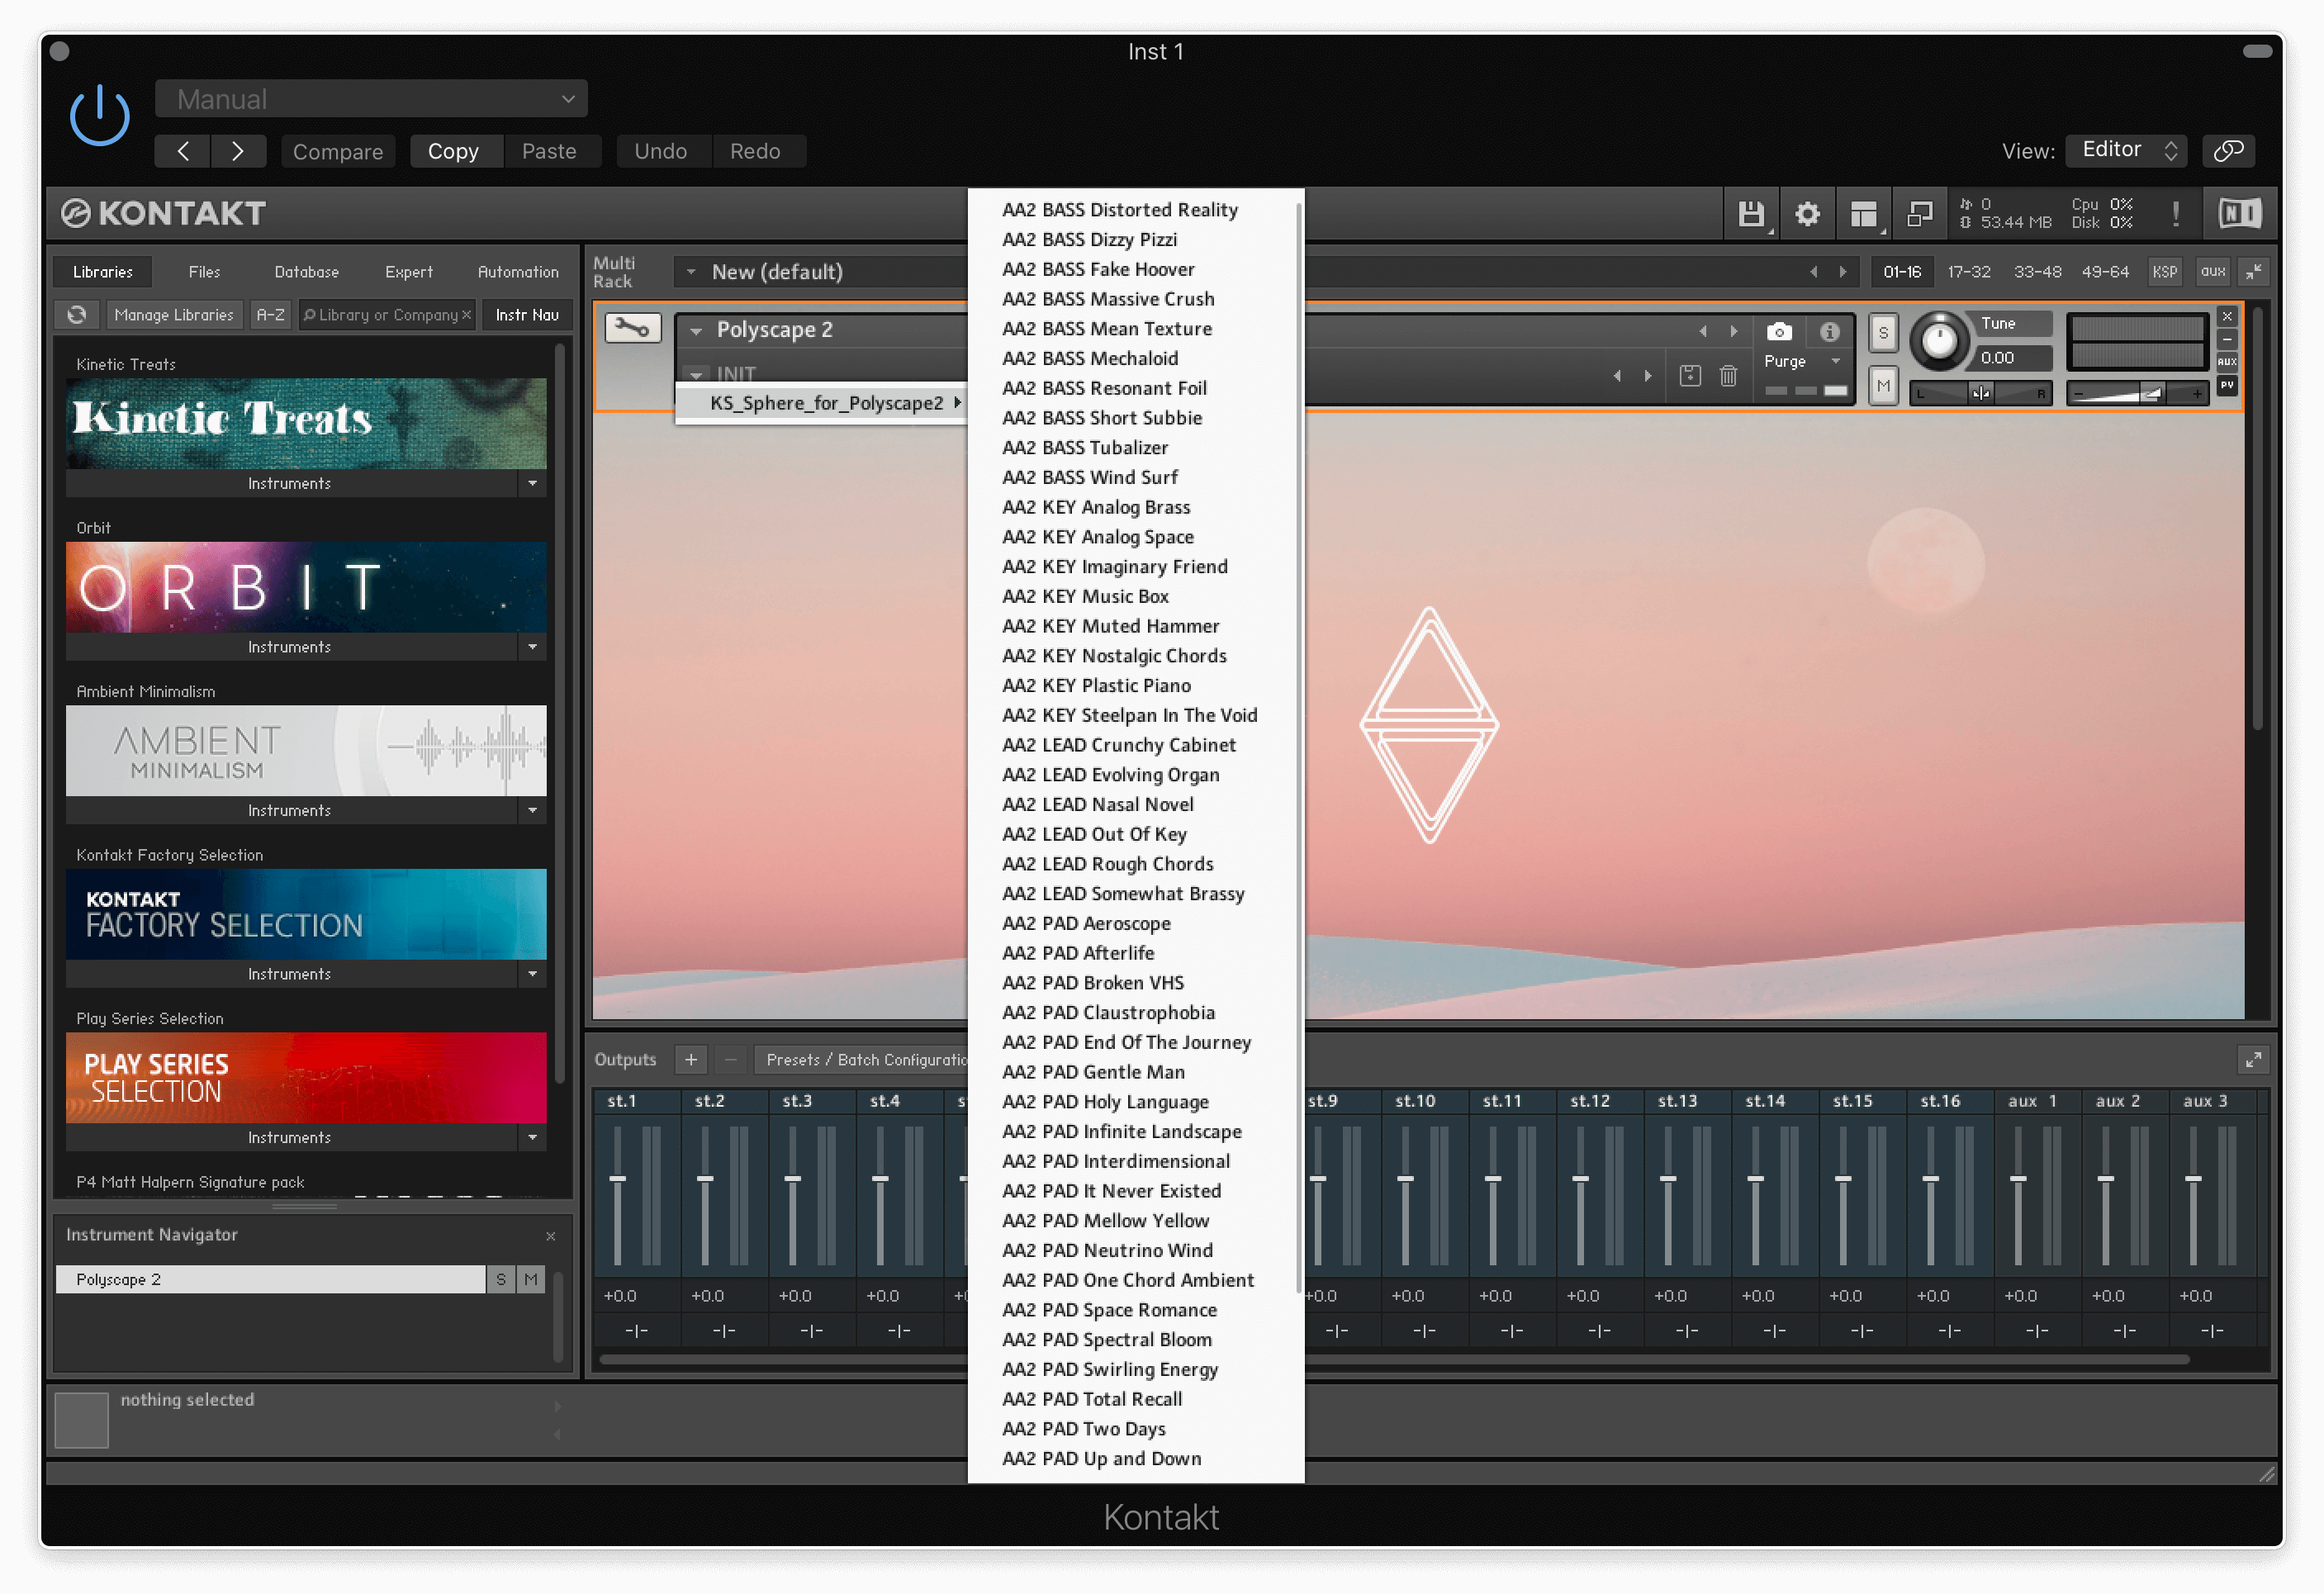The height and width of the screenshot is (1594, 2324).
Task: Click the refresh libraries icon
Action: (77, 315)
